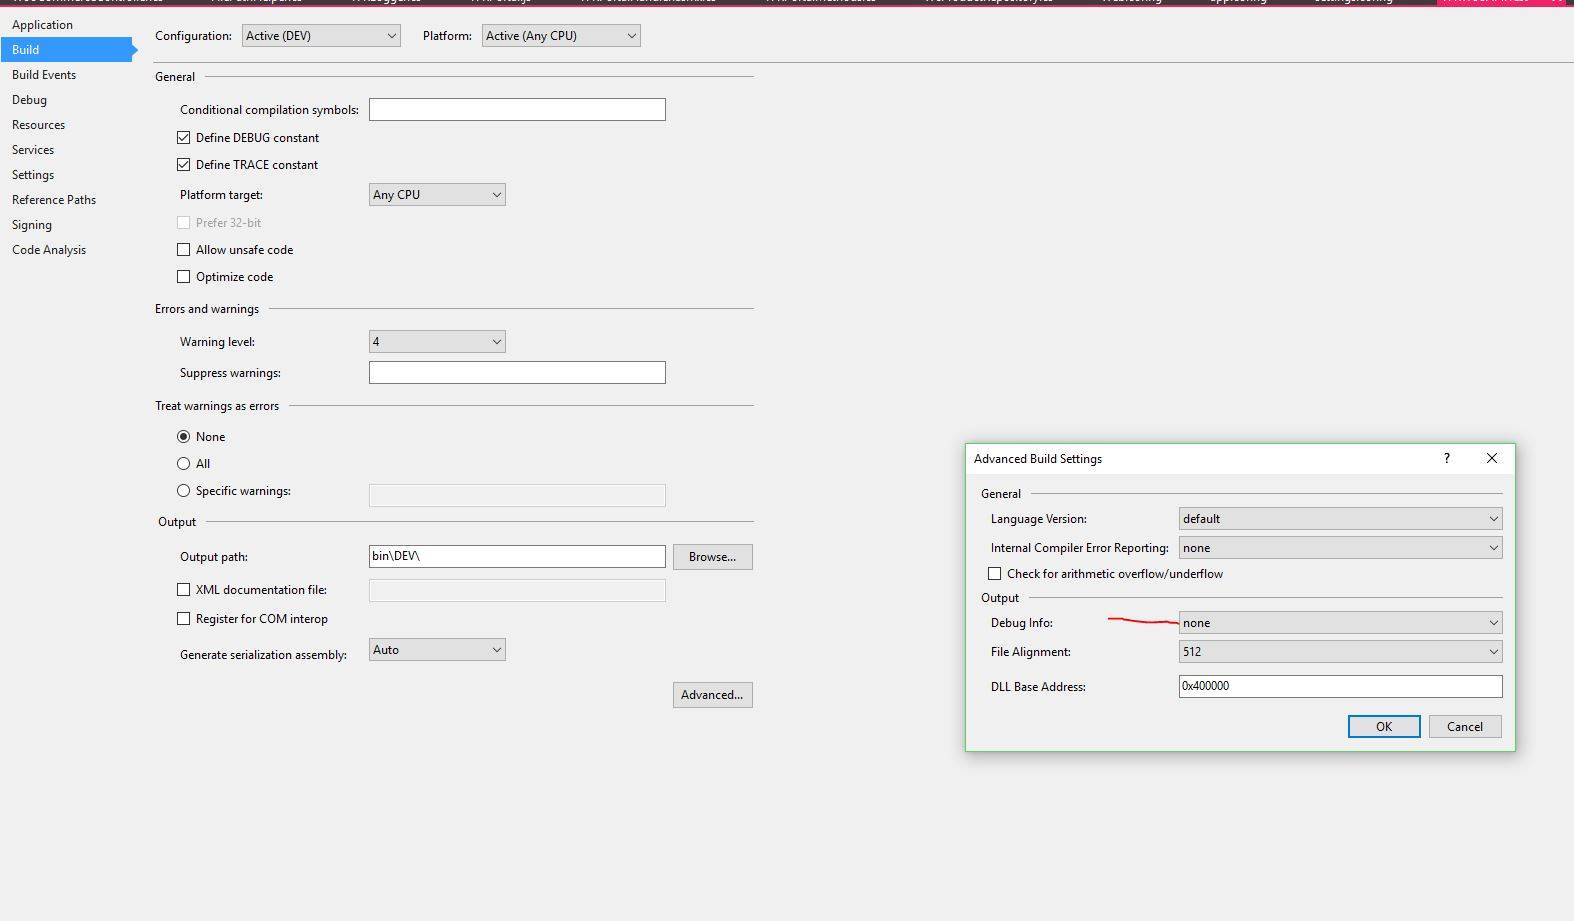Click the DLL Base Address field
This screenshot has height=921, width=1574.
[x=1340, y=686]
